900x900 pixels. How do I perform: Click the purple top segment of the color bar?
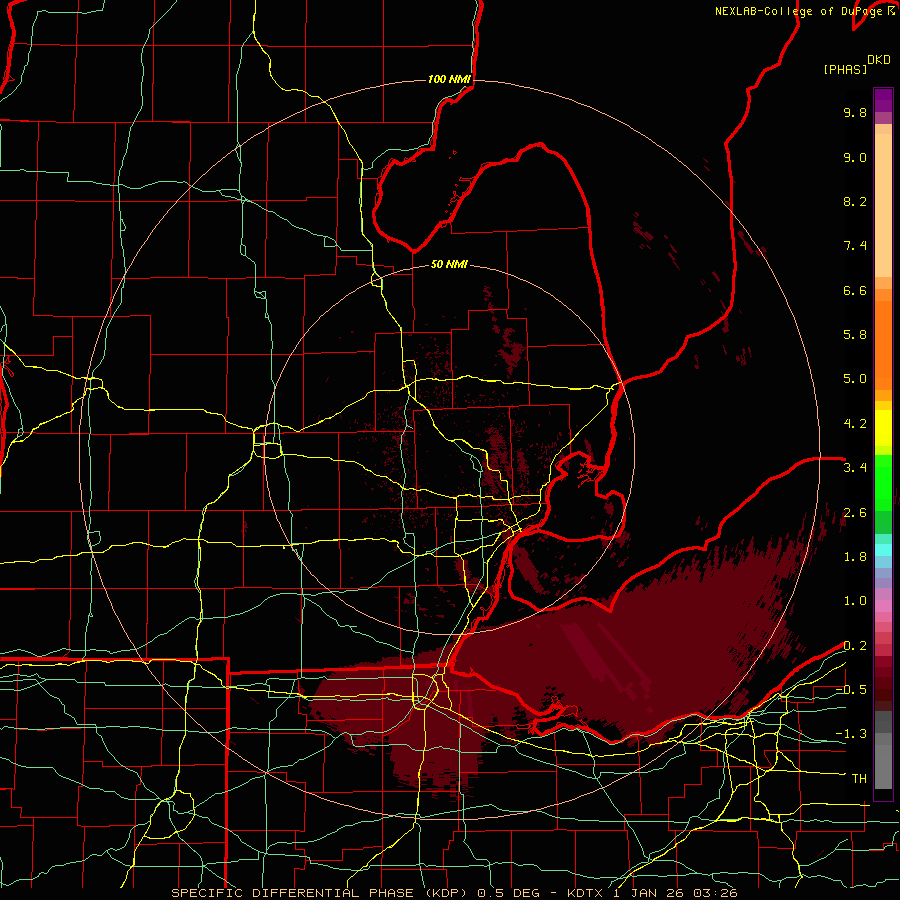(x=883, y=100)
